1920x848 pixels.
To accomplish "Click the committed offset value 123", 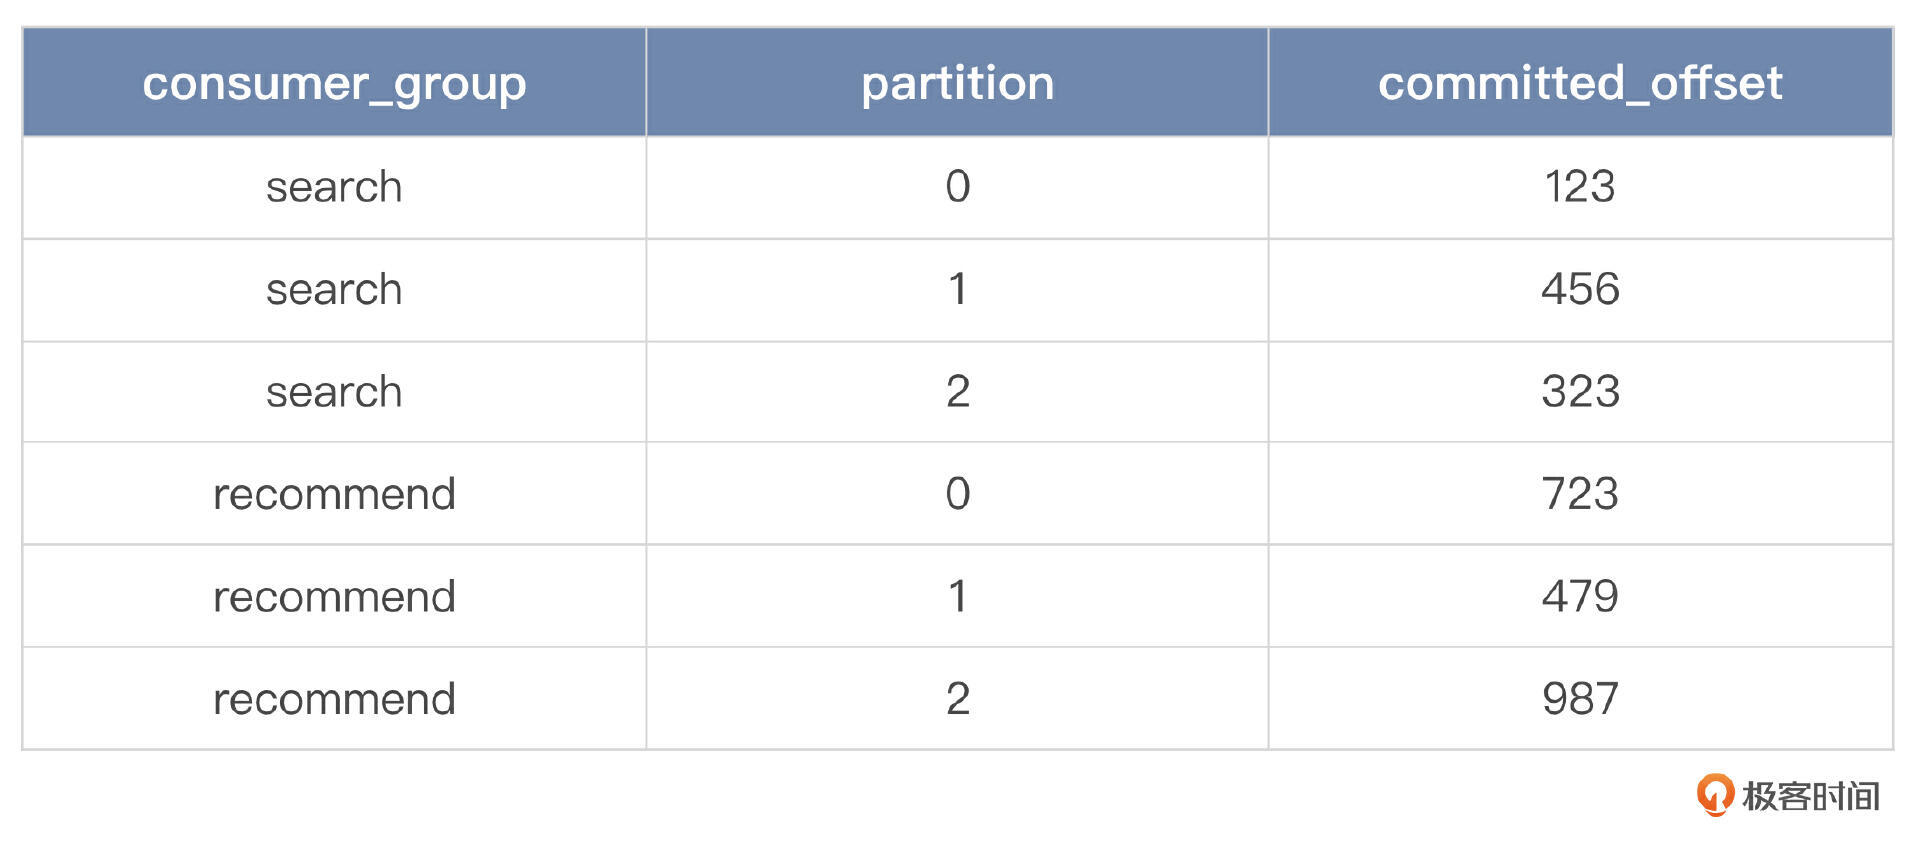I will [x=1580, y=187].
